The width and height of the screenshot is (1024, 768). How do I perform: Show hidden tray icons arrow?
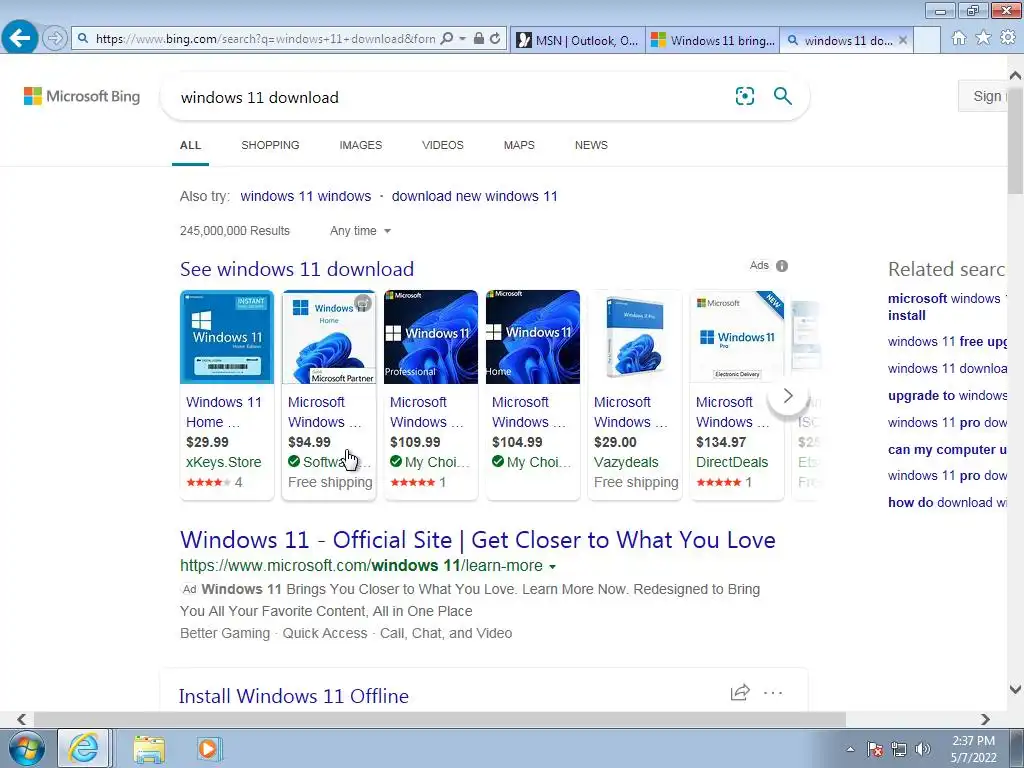[850, 749]
